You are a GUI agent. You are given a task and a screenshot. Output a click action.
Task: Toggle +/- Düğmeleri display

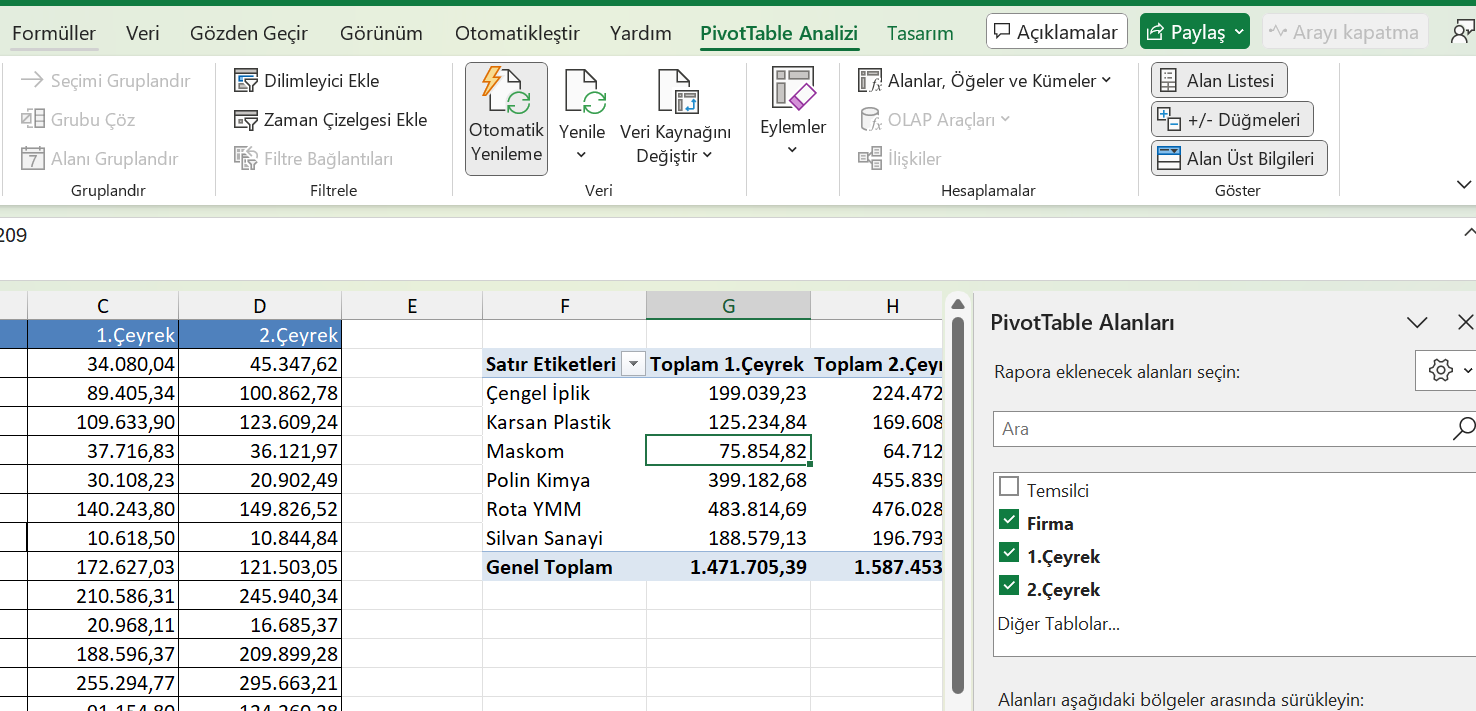[1231, 120]
